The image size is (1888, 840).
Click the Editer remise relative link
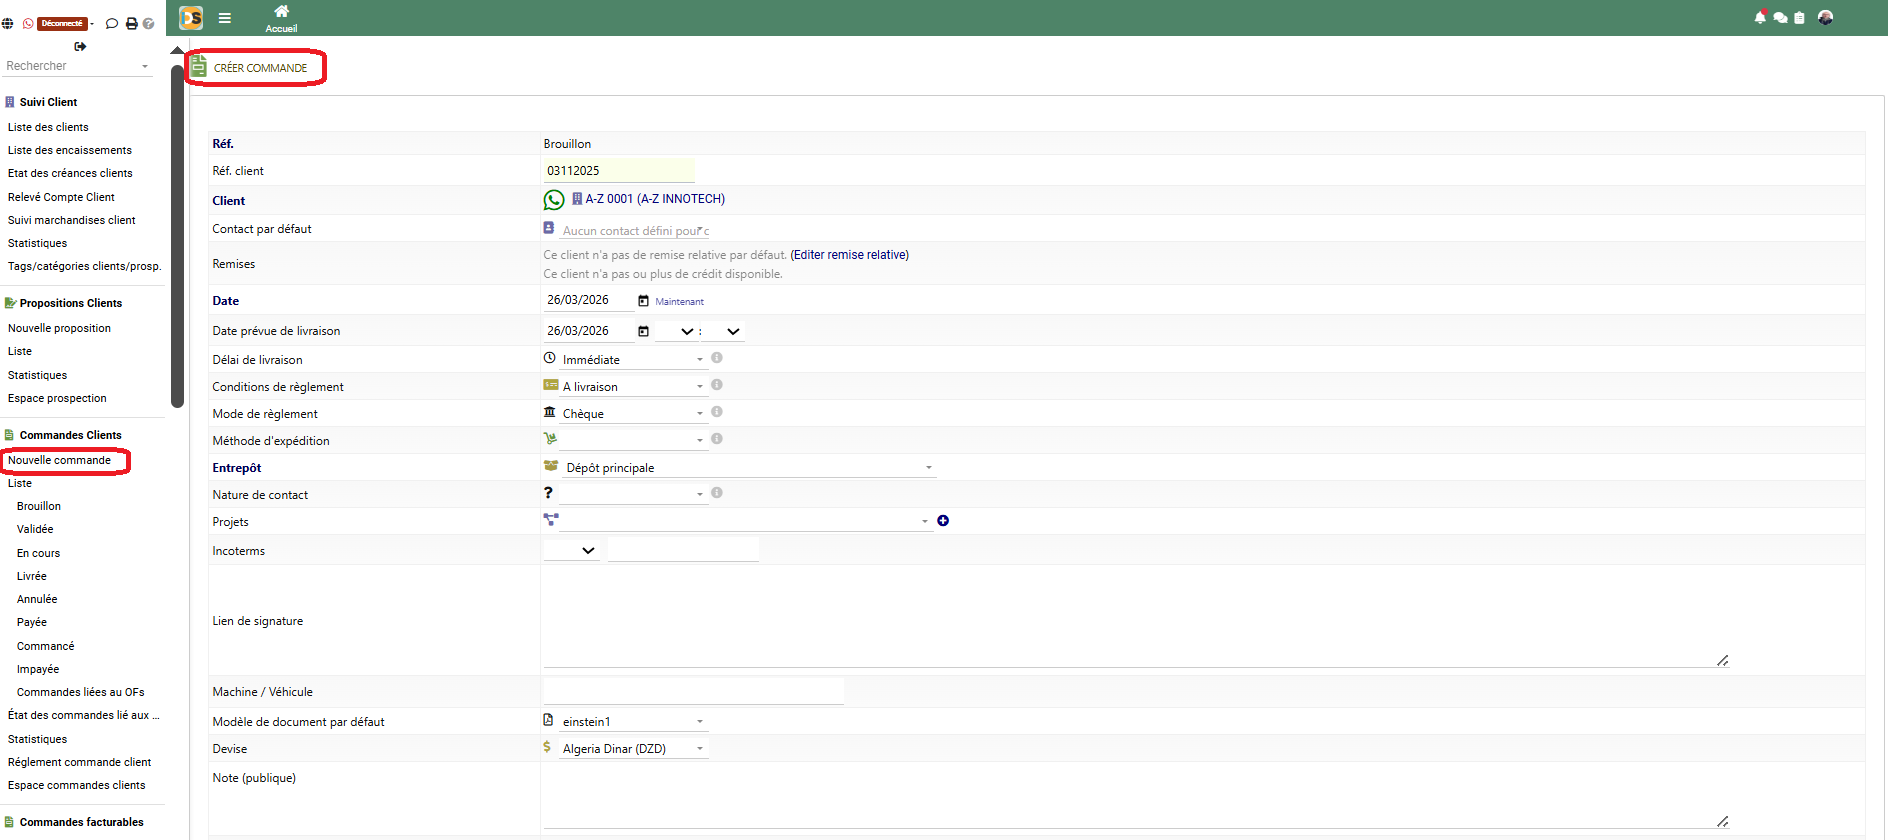849,255
